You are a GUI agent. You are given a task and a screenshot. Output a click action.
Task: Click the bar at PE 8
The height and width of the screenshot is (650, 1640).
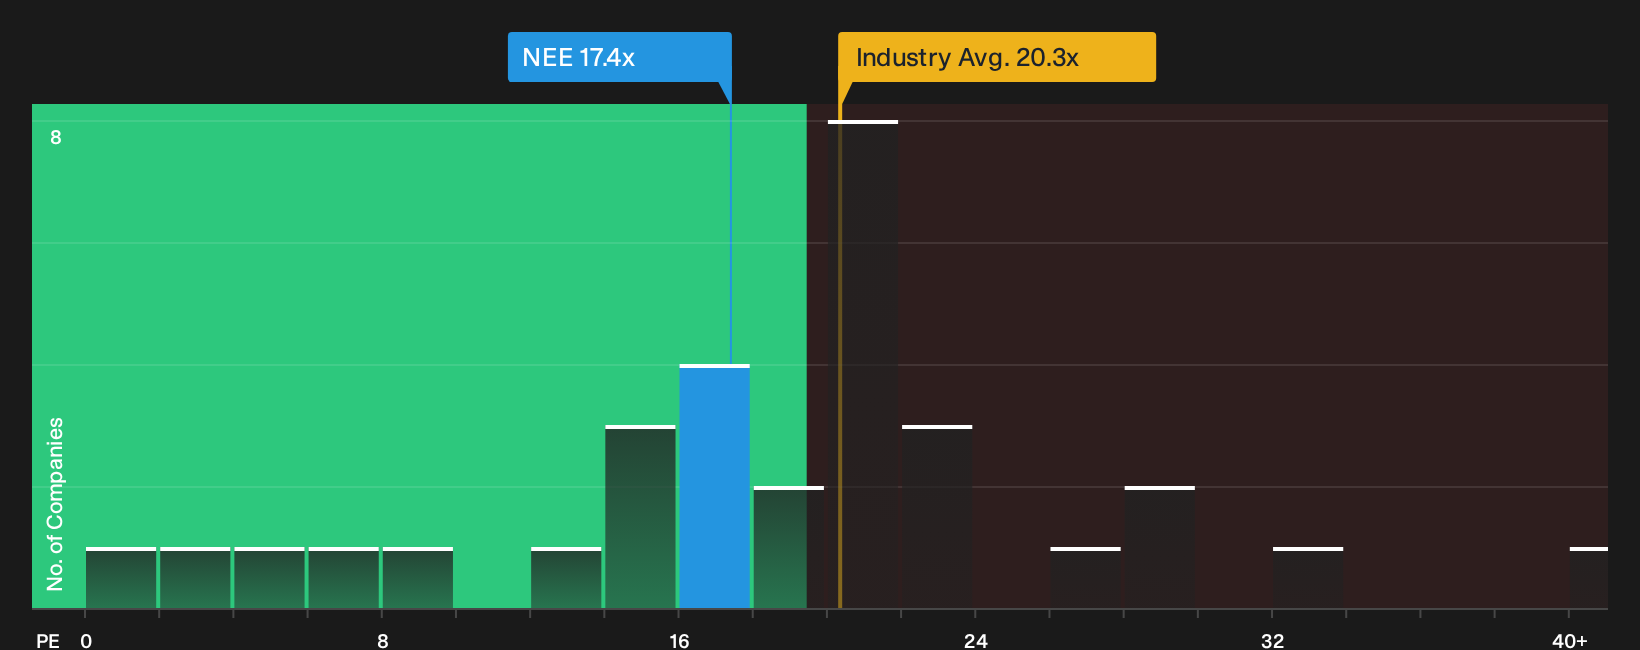pyautogui.click(x=418, y=578)
